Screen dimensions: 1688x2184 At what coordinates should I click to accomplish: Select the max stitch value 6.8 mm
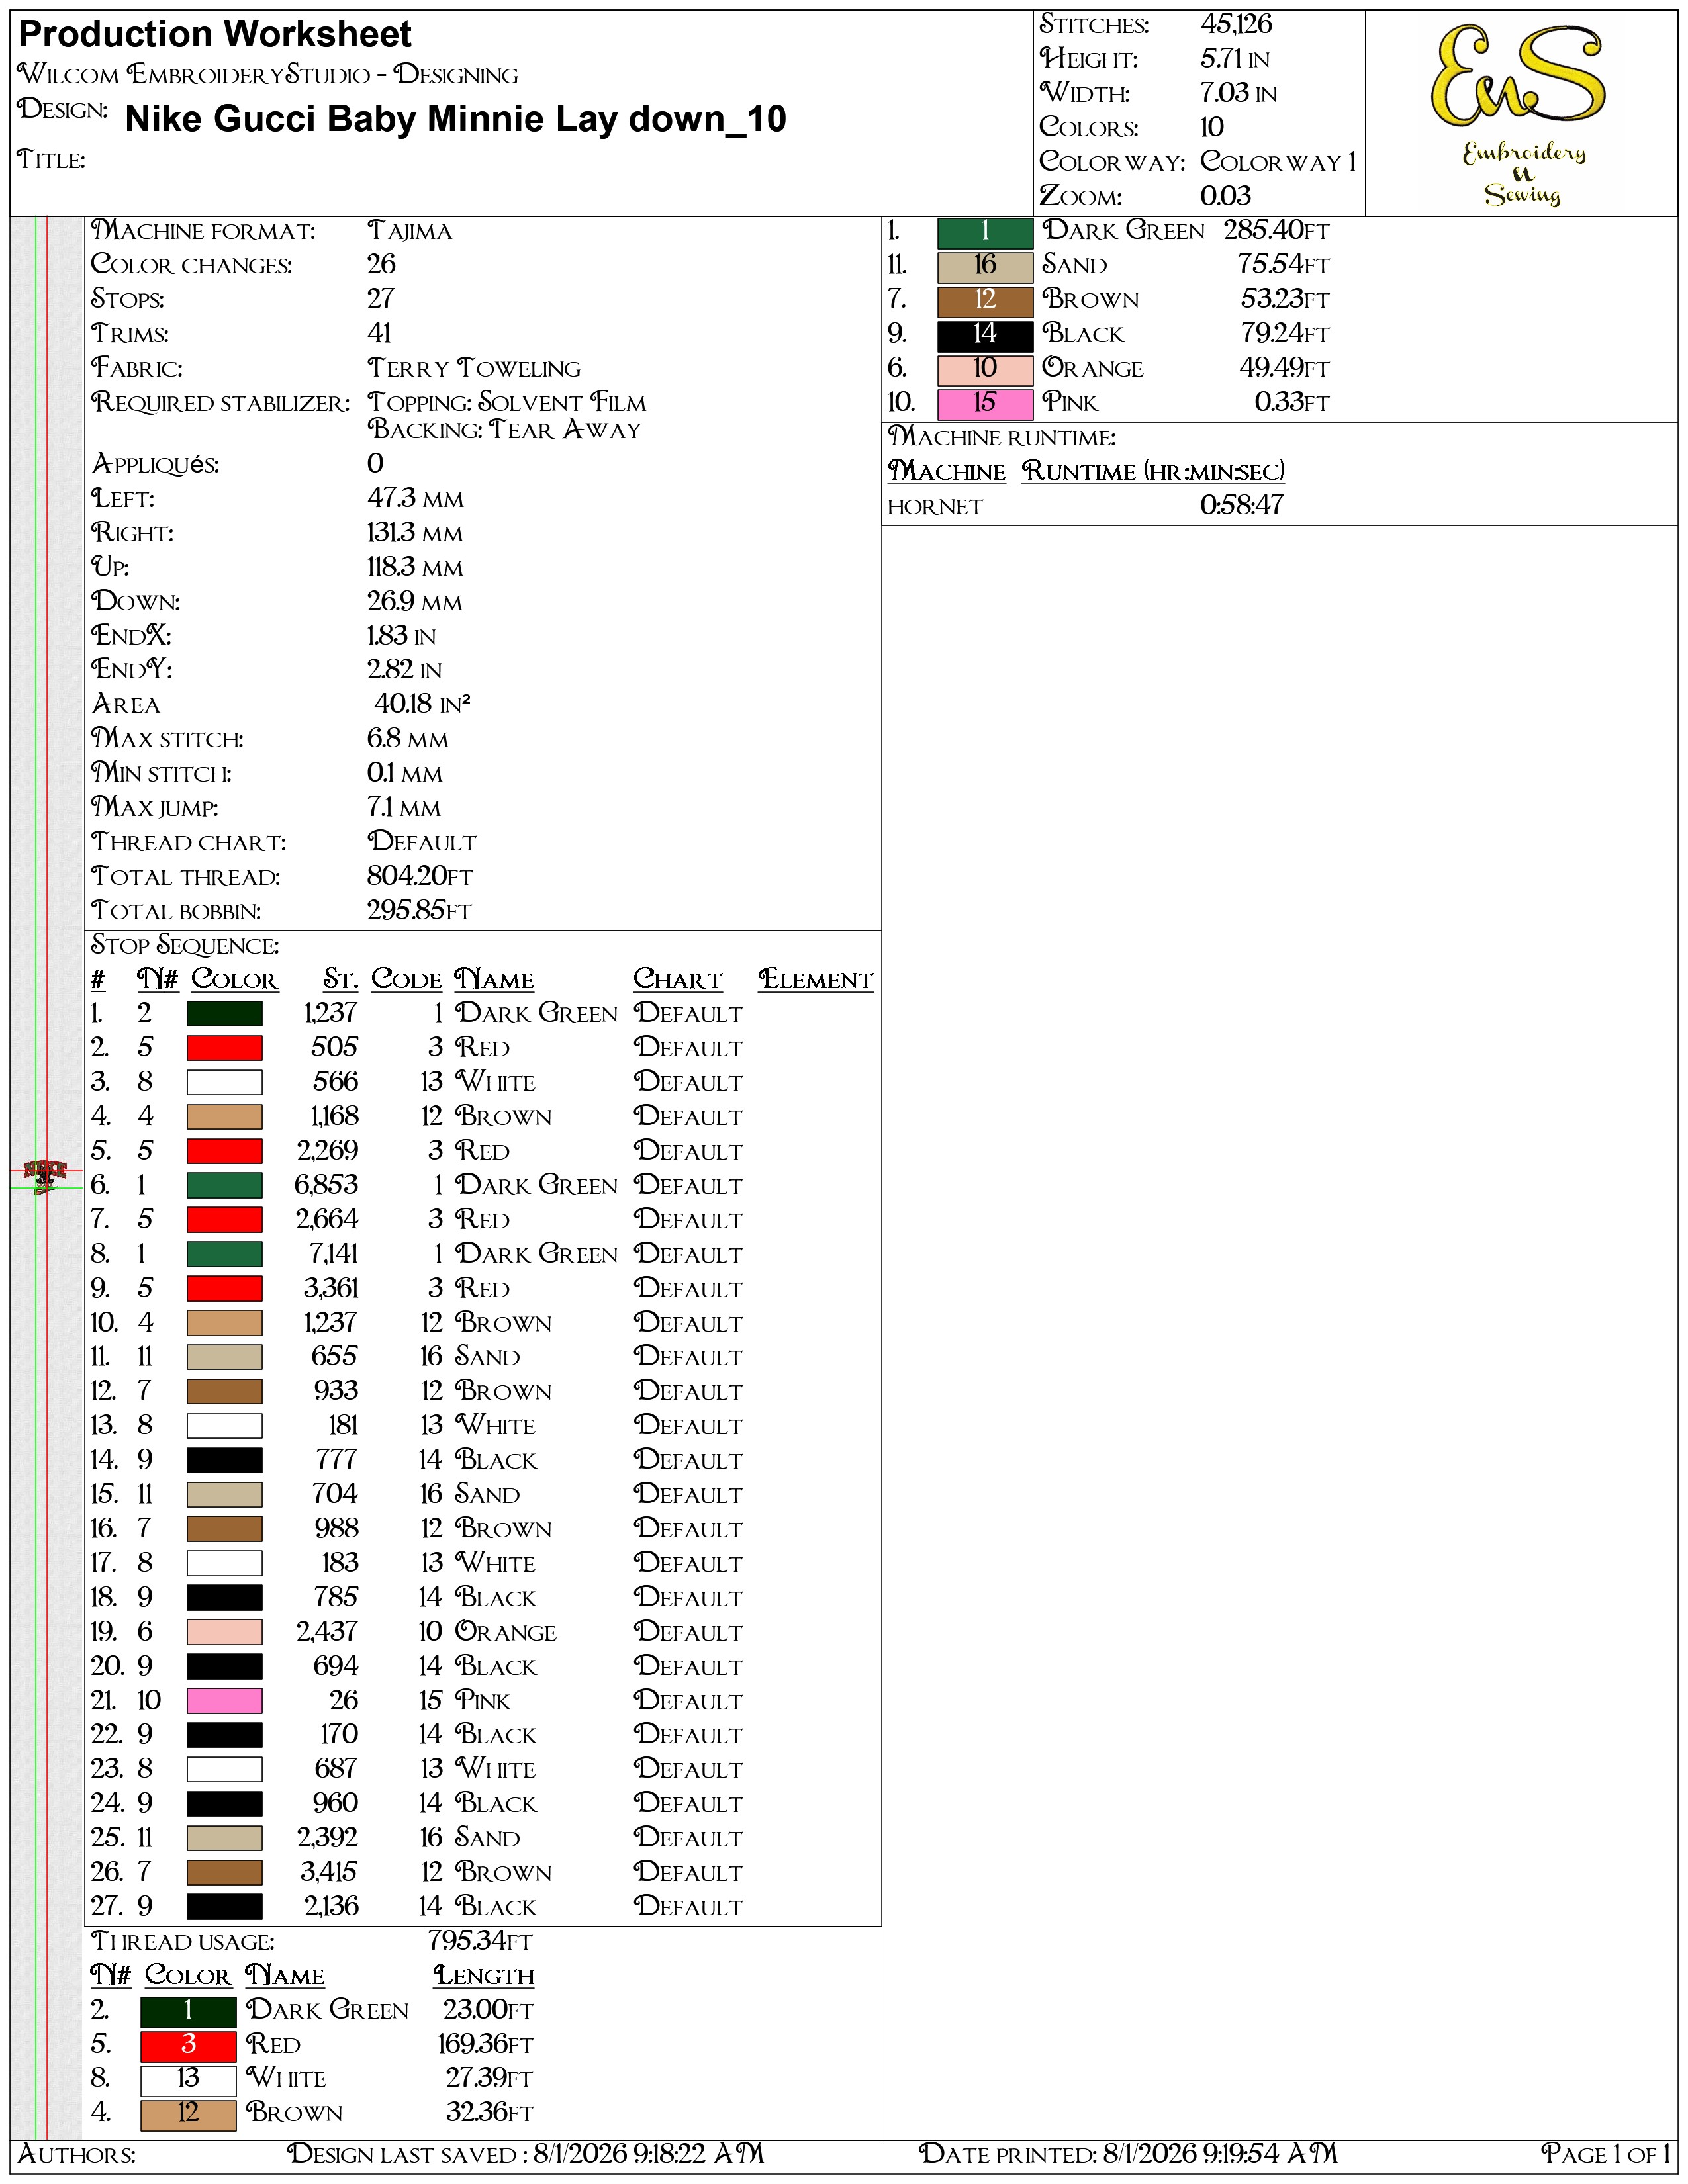point(408,739)
